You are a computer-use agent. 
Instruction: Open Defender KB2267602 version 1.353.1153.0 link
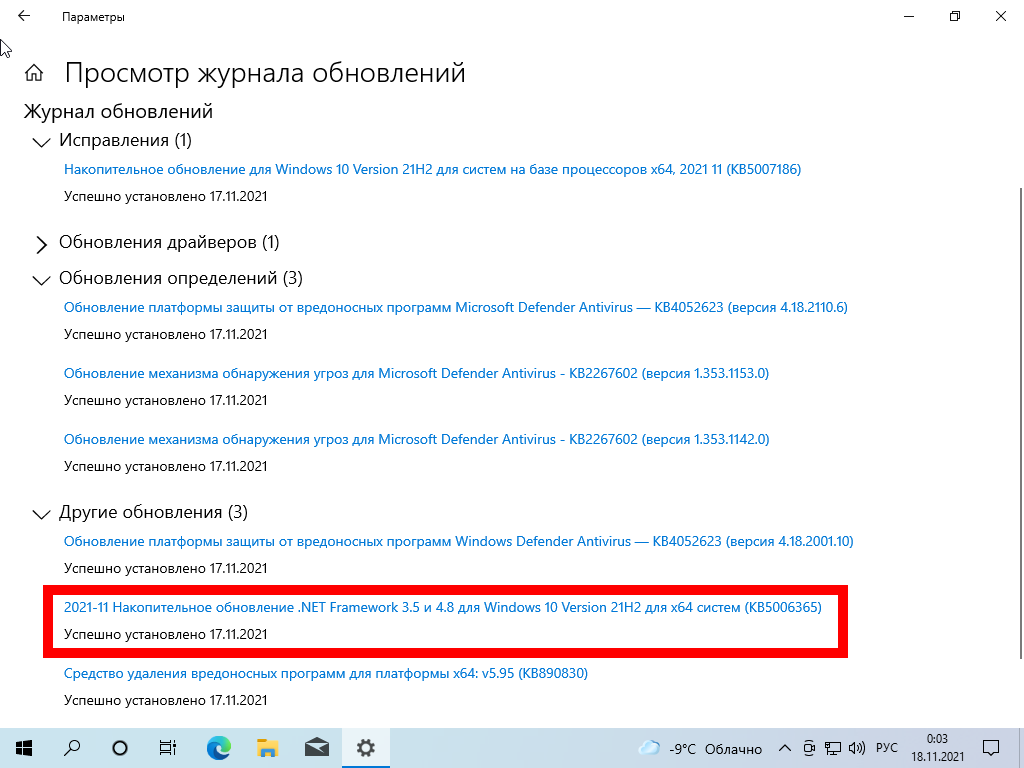coord(417,373)
